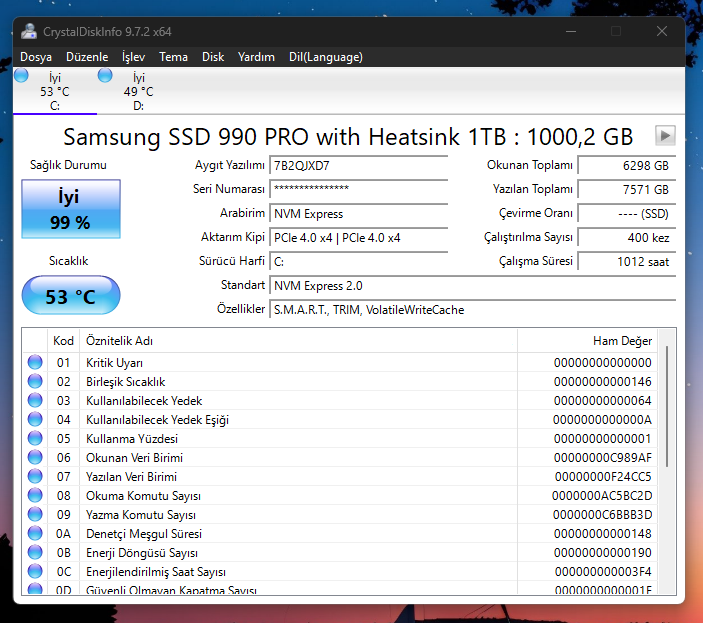The image size is (703, 623).
Task: Click the D: drive blue status orb
Action: coord(105,75)
